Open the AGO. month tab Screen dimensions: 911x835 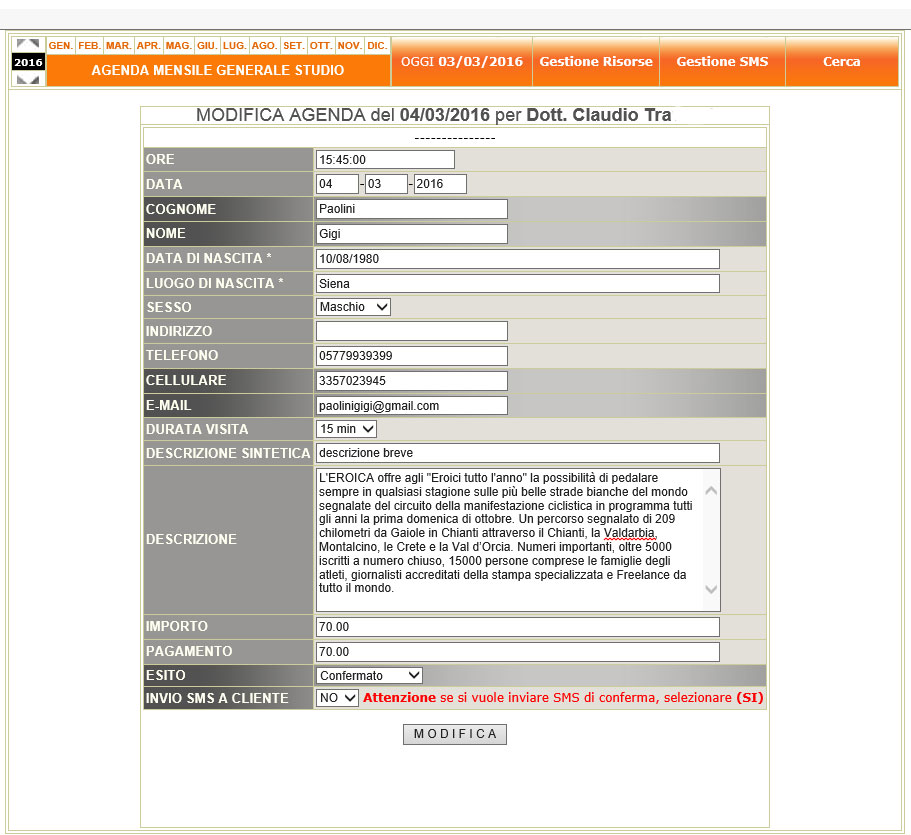264,46
